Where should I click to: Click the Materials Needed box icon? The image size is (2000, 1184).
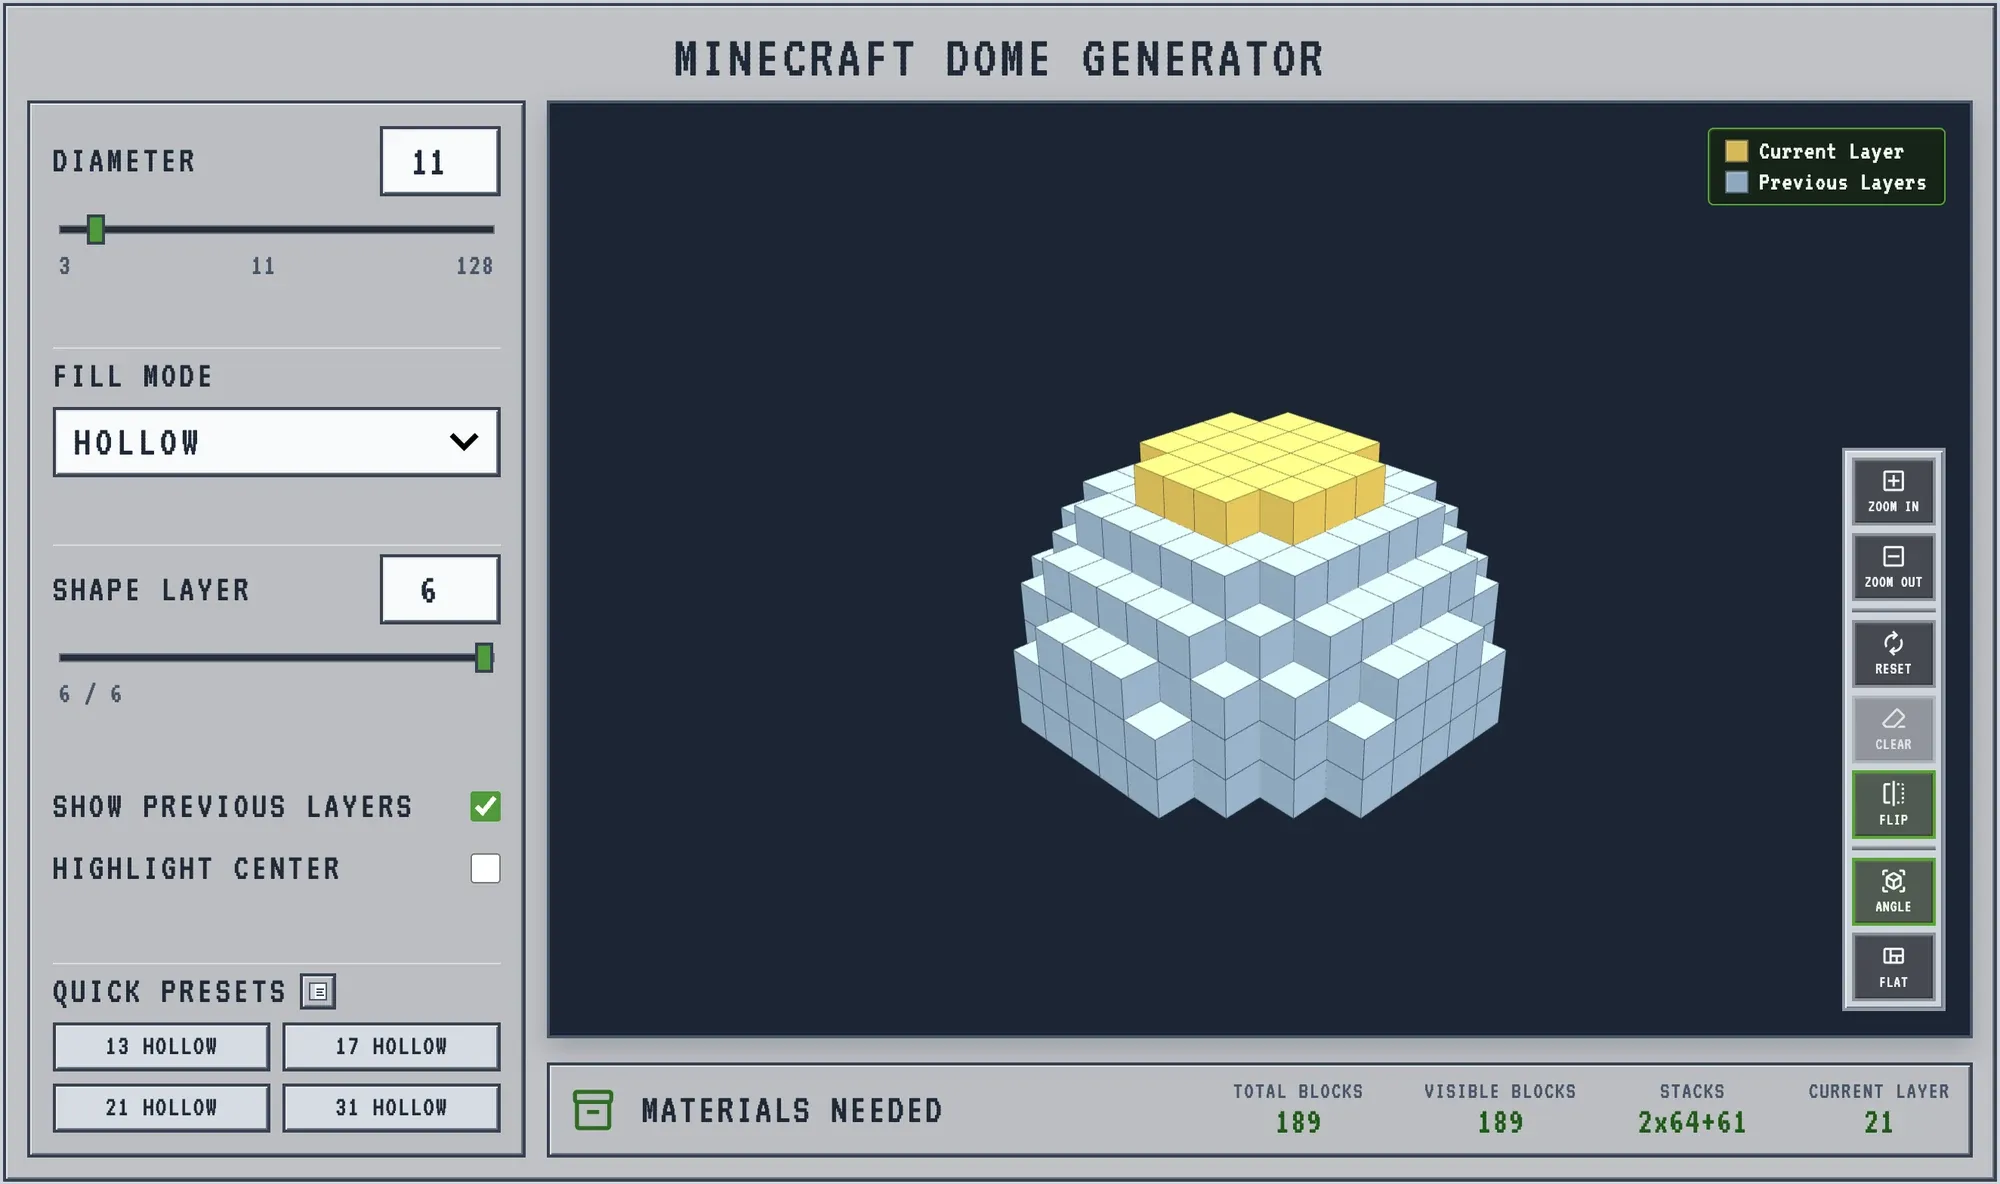(x=593, y=1110)
